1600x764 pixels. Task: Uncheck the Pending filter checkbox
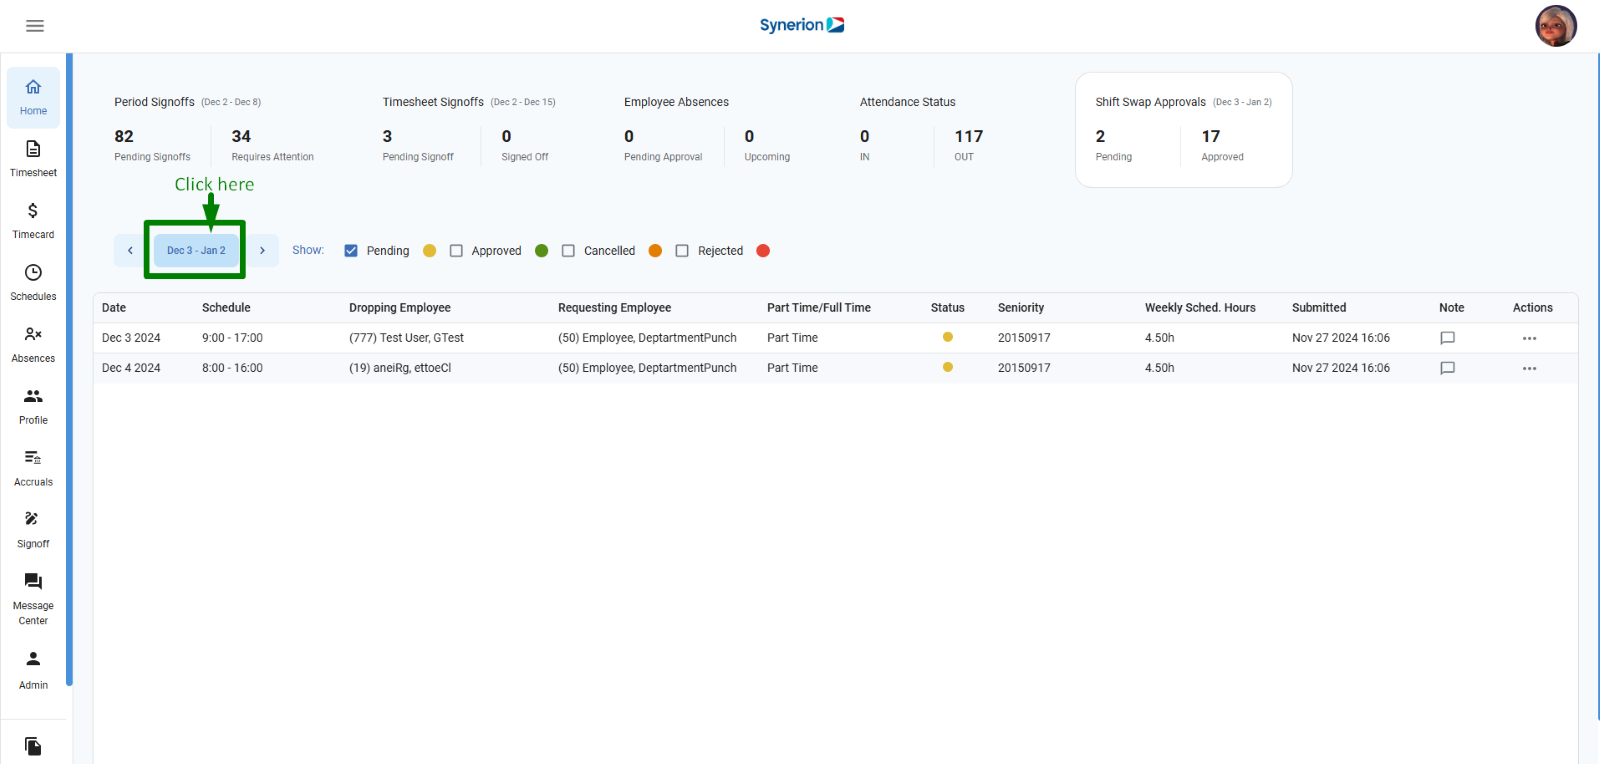coord(351,251)
